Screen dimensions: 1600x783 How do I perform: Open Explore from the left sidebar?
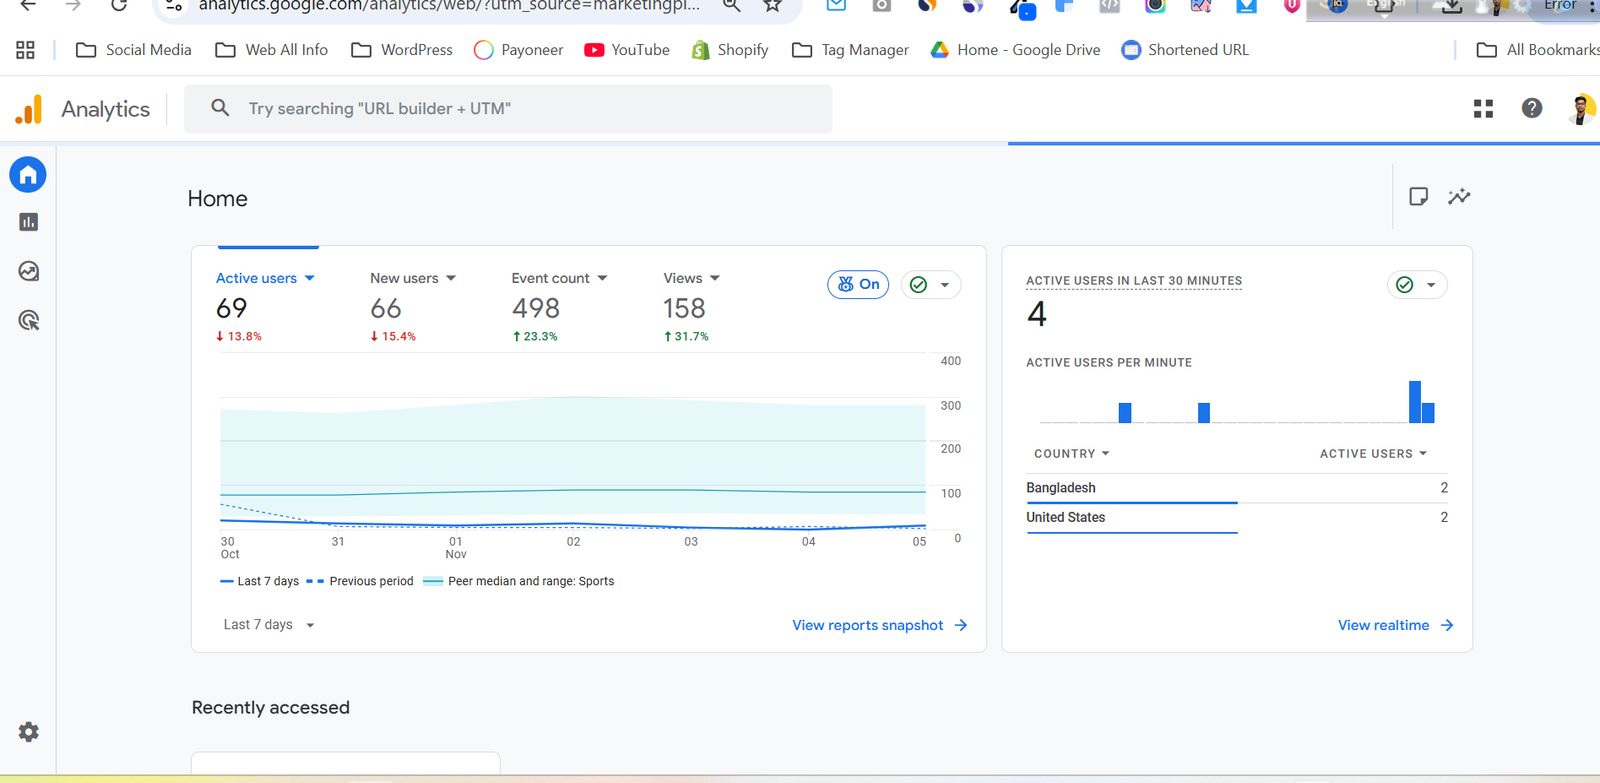coord(28,271)
